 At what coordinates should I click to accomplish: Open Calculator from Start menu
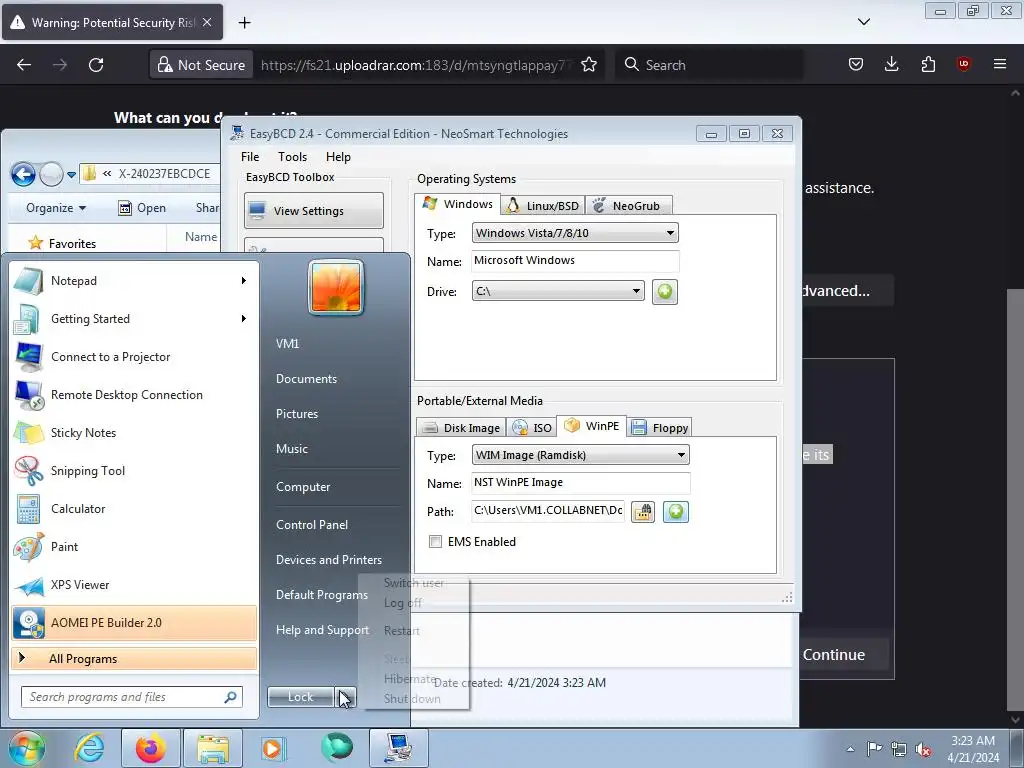coord(133,509)
